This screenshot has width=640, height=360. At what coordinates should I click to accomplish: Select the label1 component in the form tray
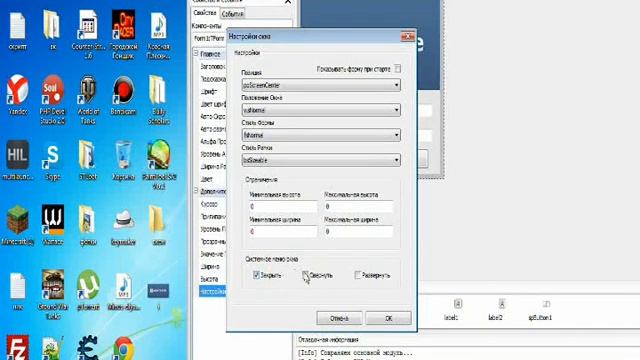pos(452,309)
